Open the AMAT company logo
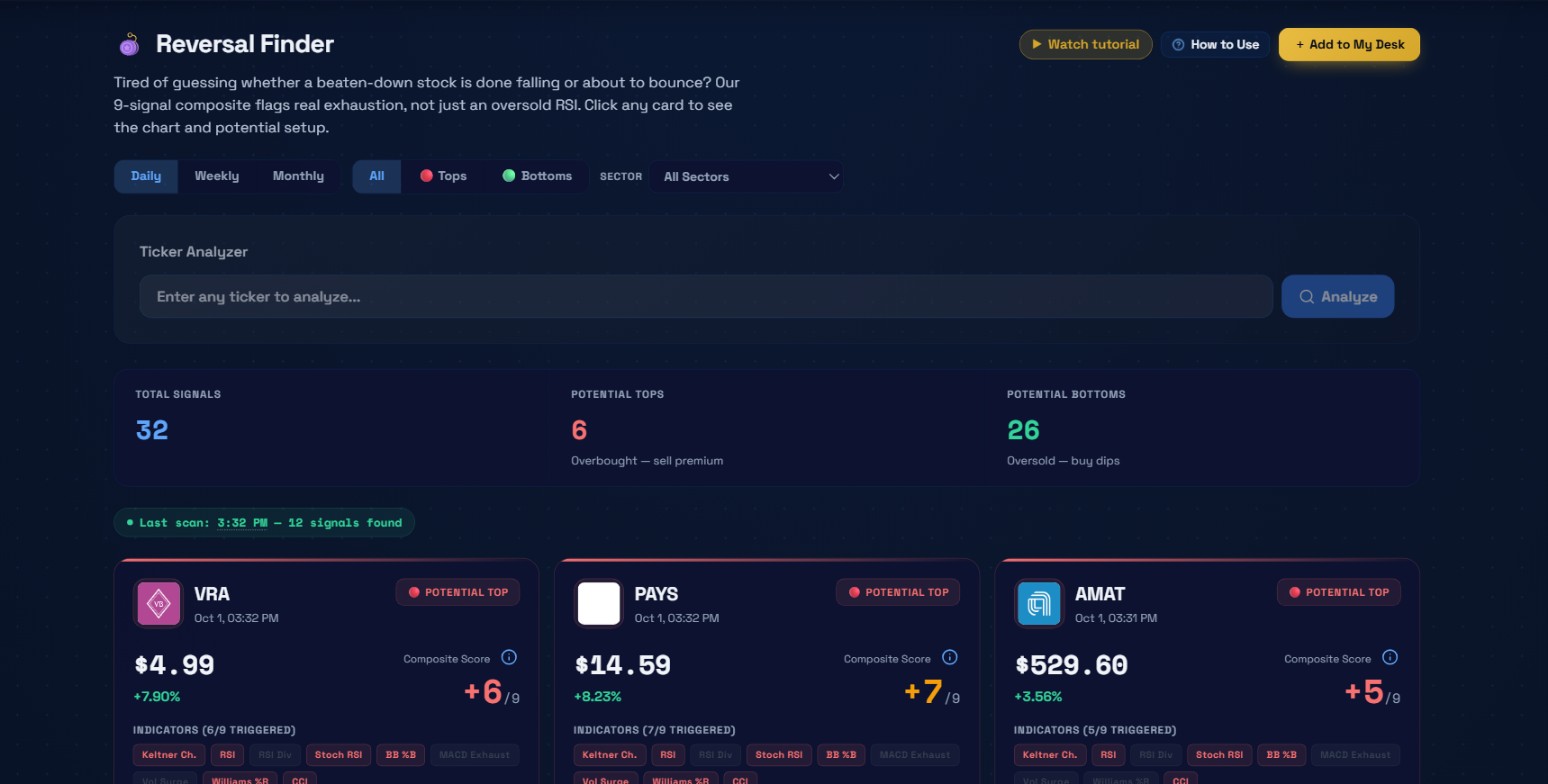 click(1038, 604)
